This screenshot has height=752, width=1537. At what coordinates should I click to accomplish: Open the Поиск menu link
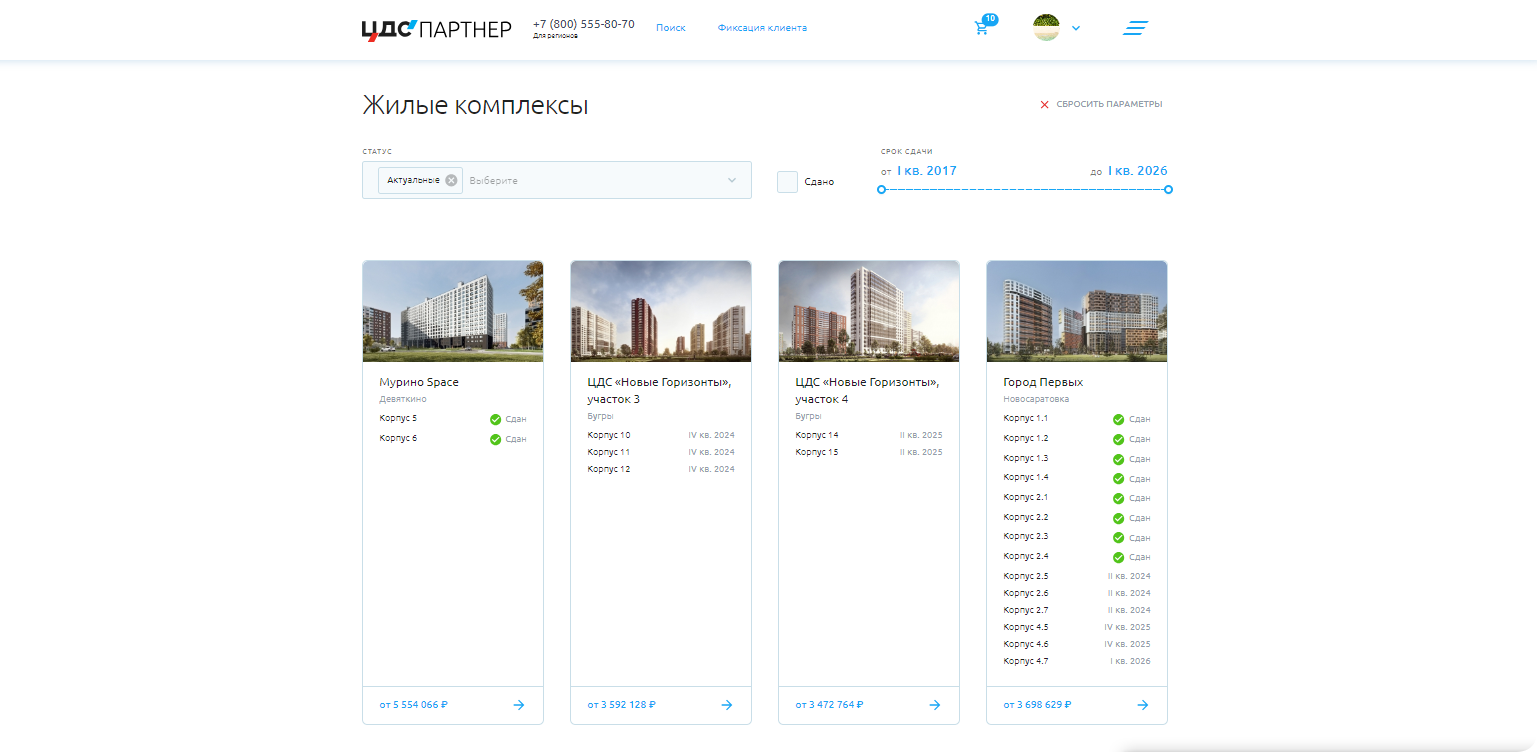point(671,28)
